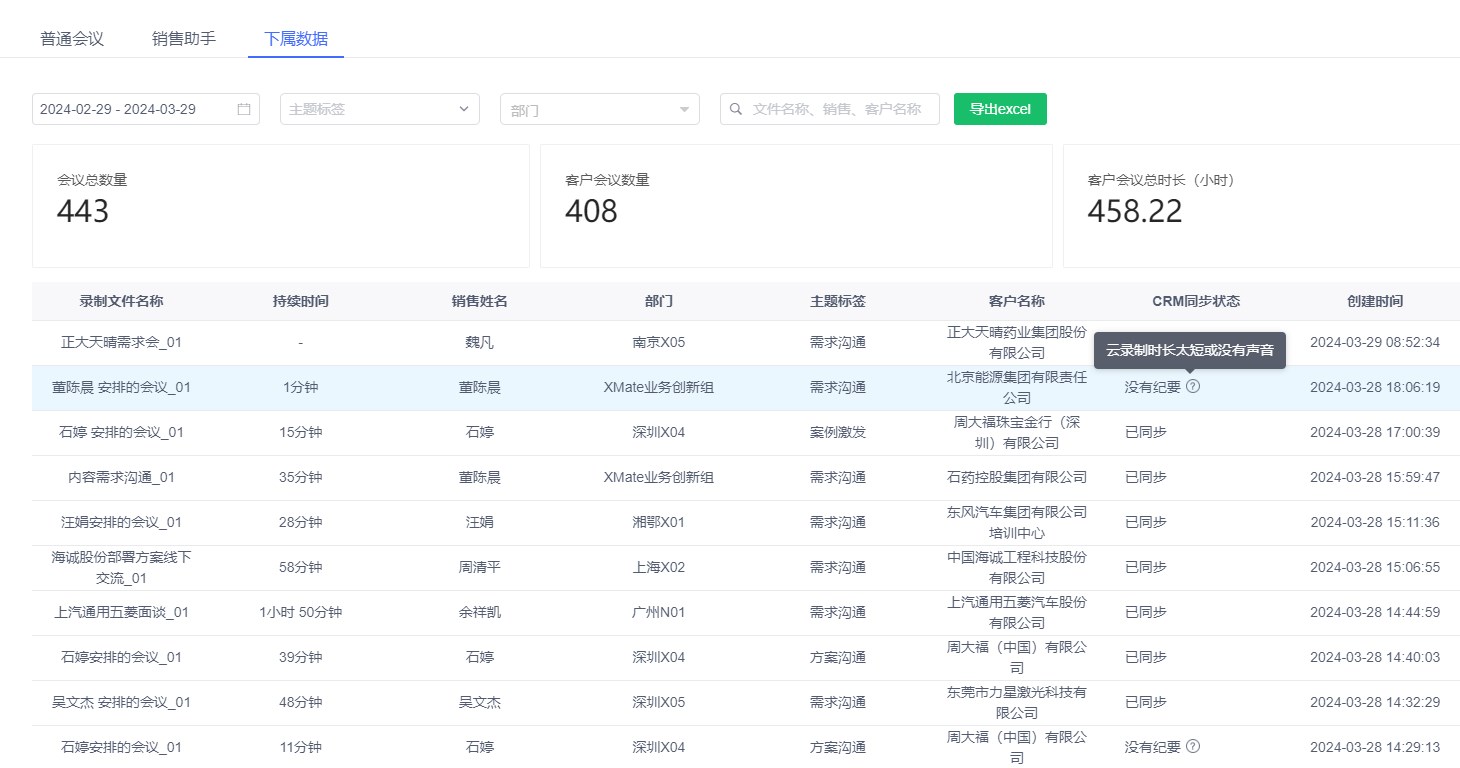Click department cell 深圳X05
1460x768 pixels.
(659, 702)
